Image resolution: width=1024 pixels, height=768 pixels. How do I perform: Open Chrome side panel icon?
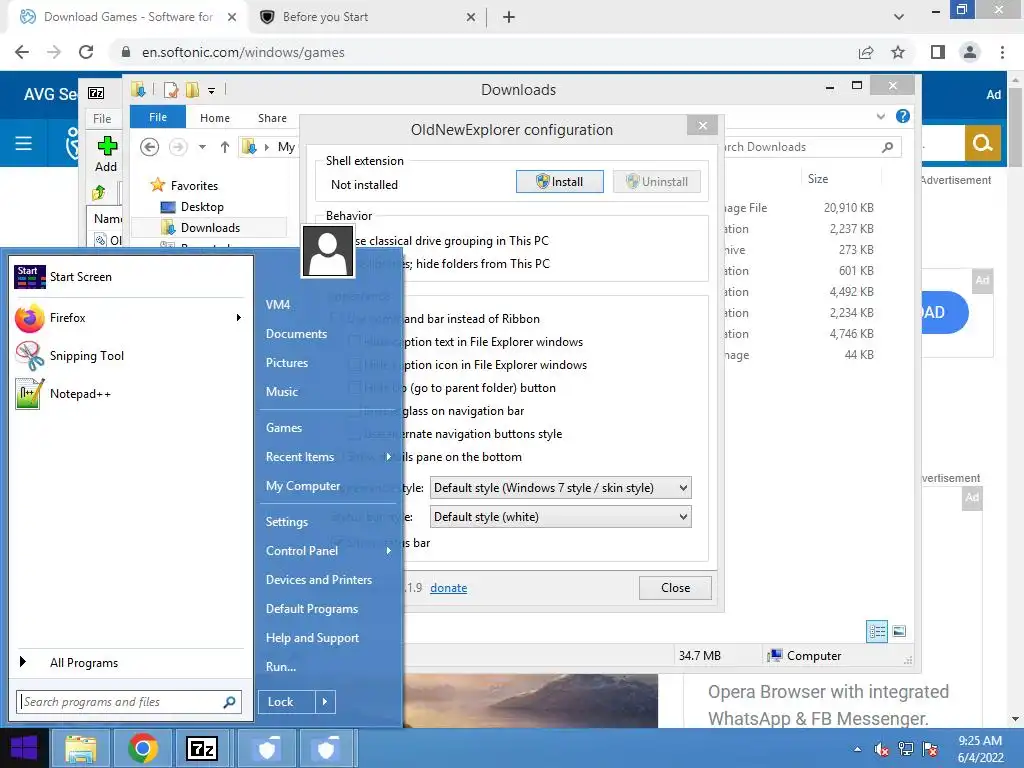tap(938, 52)
